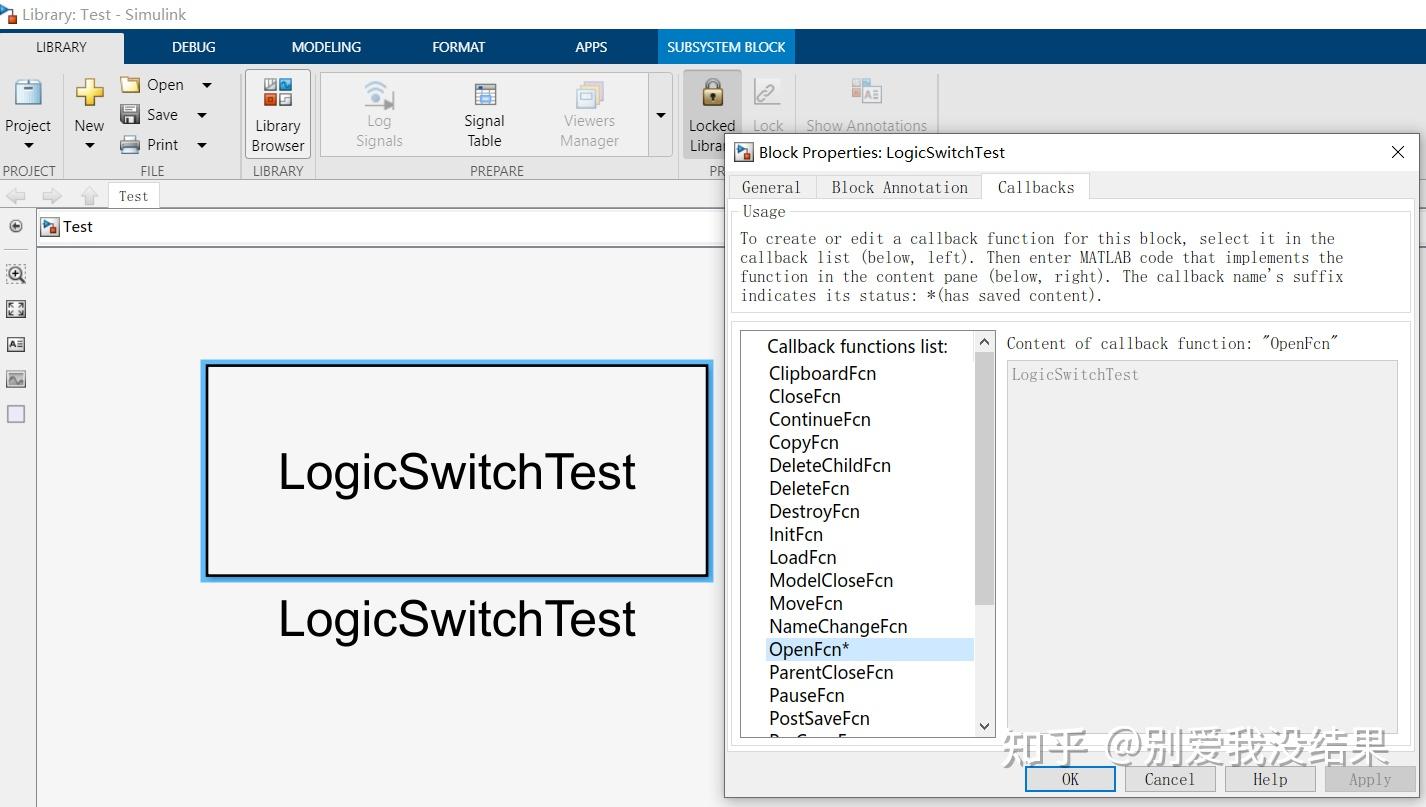Expand the Open dropdown arrow
Viewport: 1426px width, 807px height.
tap(207, 85)
